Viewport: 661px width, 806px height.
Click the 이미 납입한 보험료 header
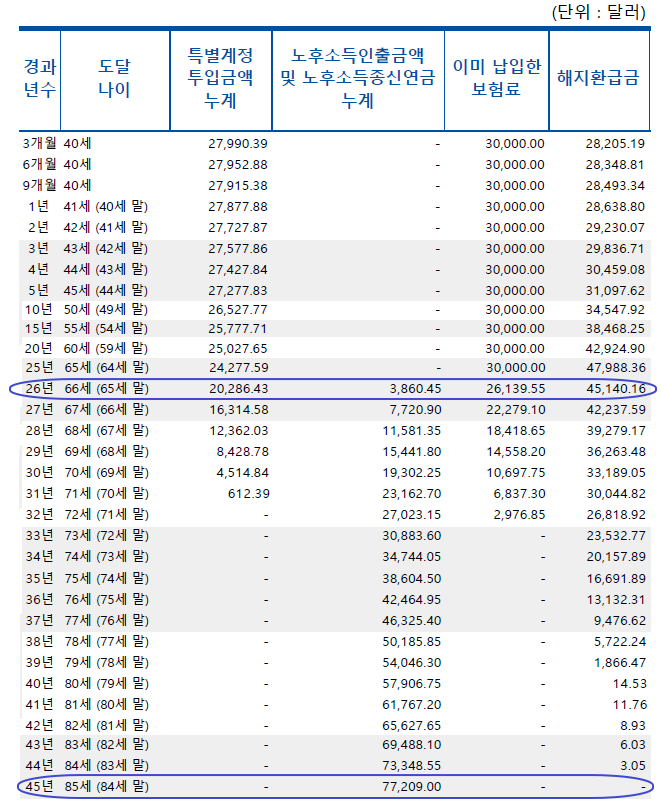point(497,78)
